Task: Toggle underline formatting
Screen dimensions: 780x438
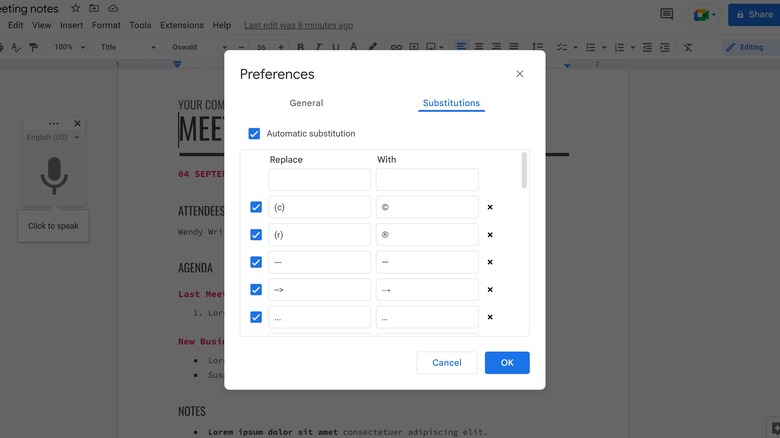Action: [336, 47]
